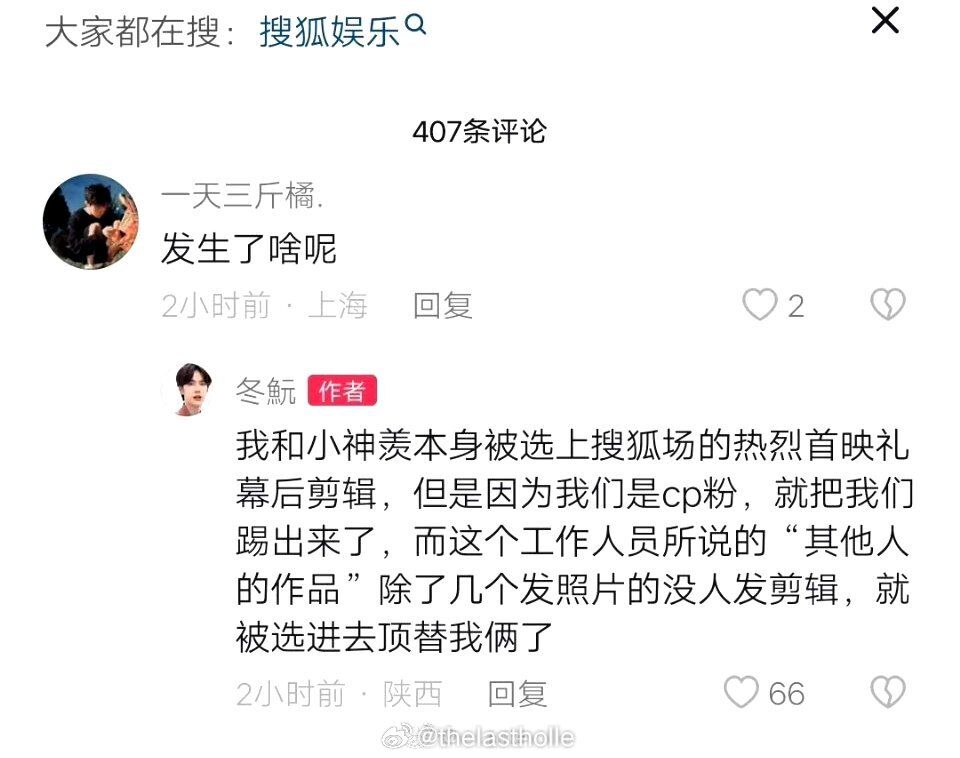The width and height of the screenshot is (960, 758).
Task: Tap the search magnifier next to 搜狐娱乐
Action: tap(416, 24)
